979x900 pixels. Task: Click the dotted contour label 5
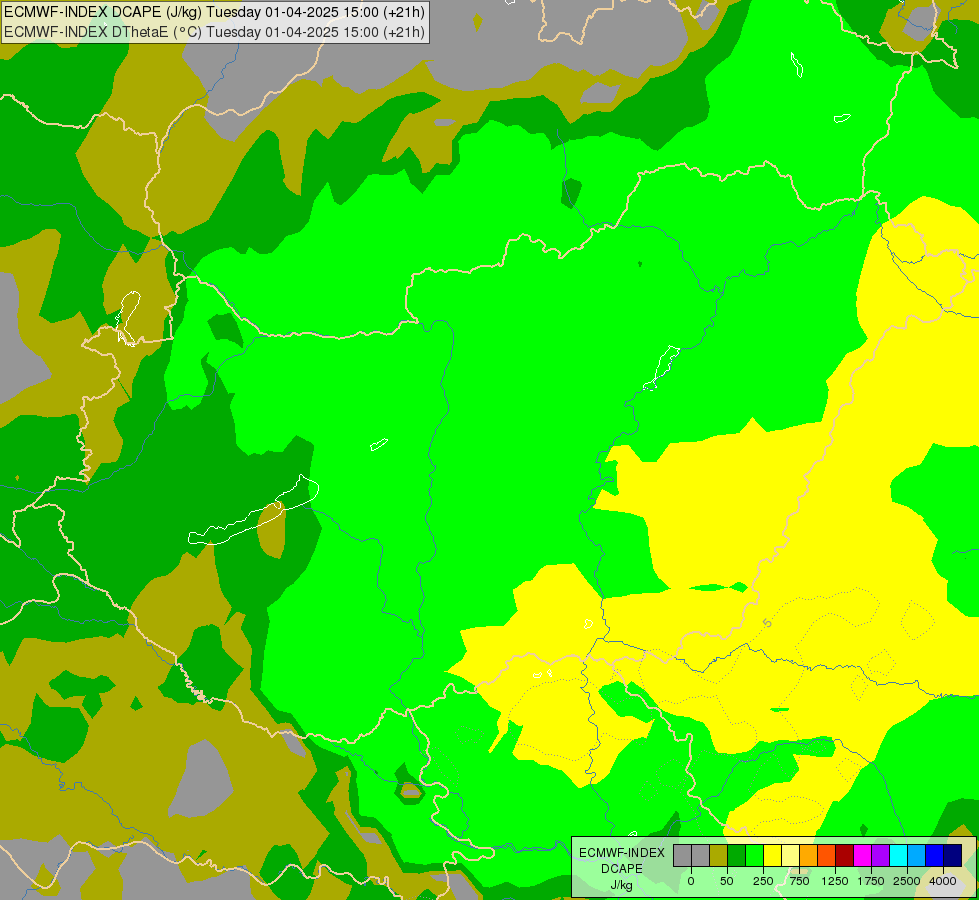coord(767,623)
